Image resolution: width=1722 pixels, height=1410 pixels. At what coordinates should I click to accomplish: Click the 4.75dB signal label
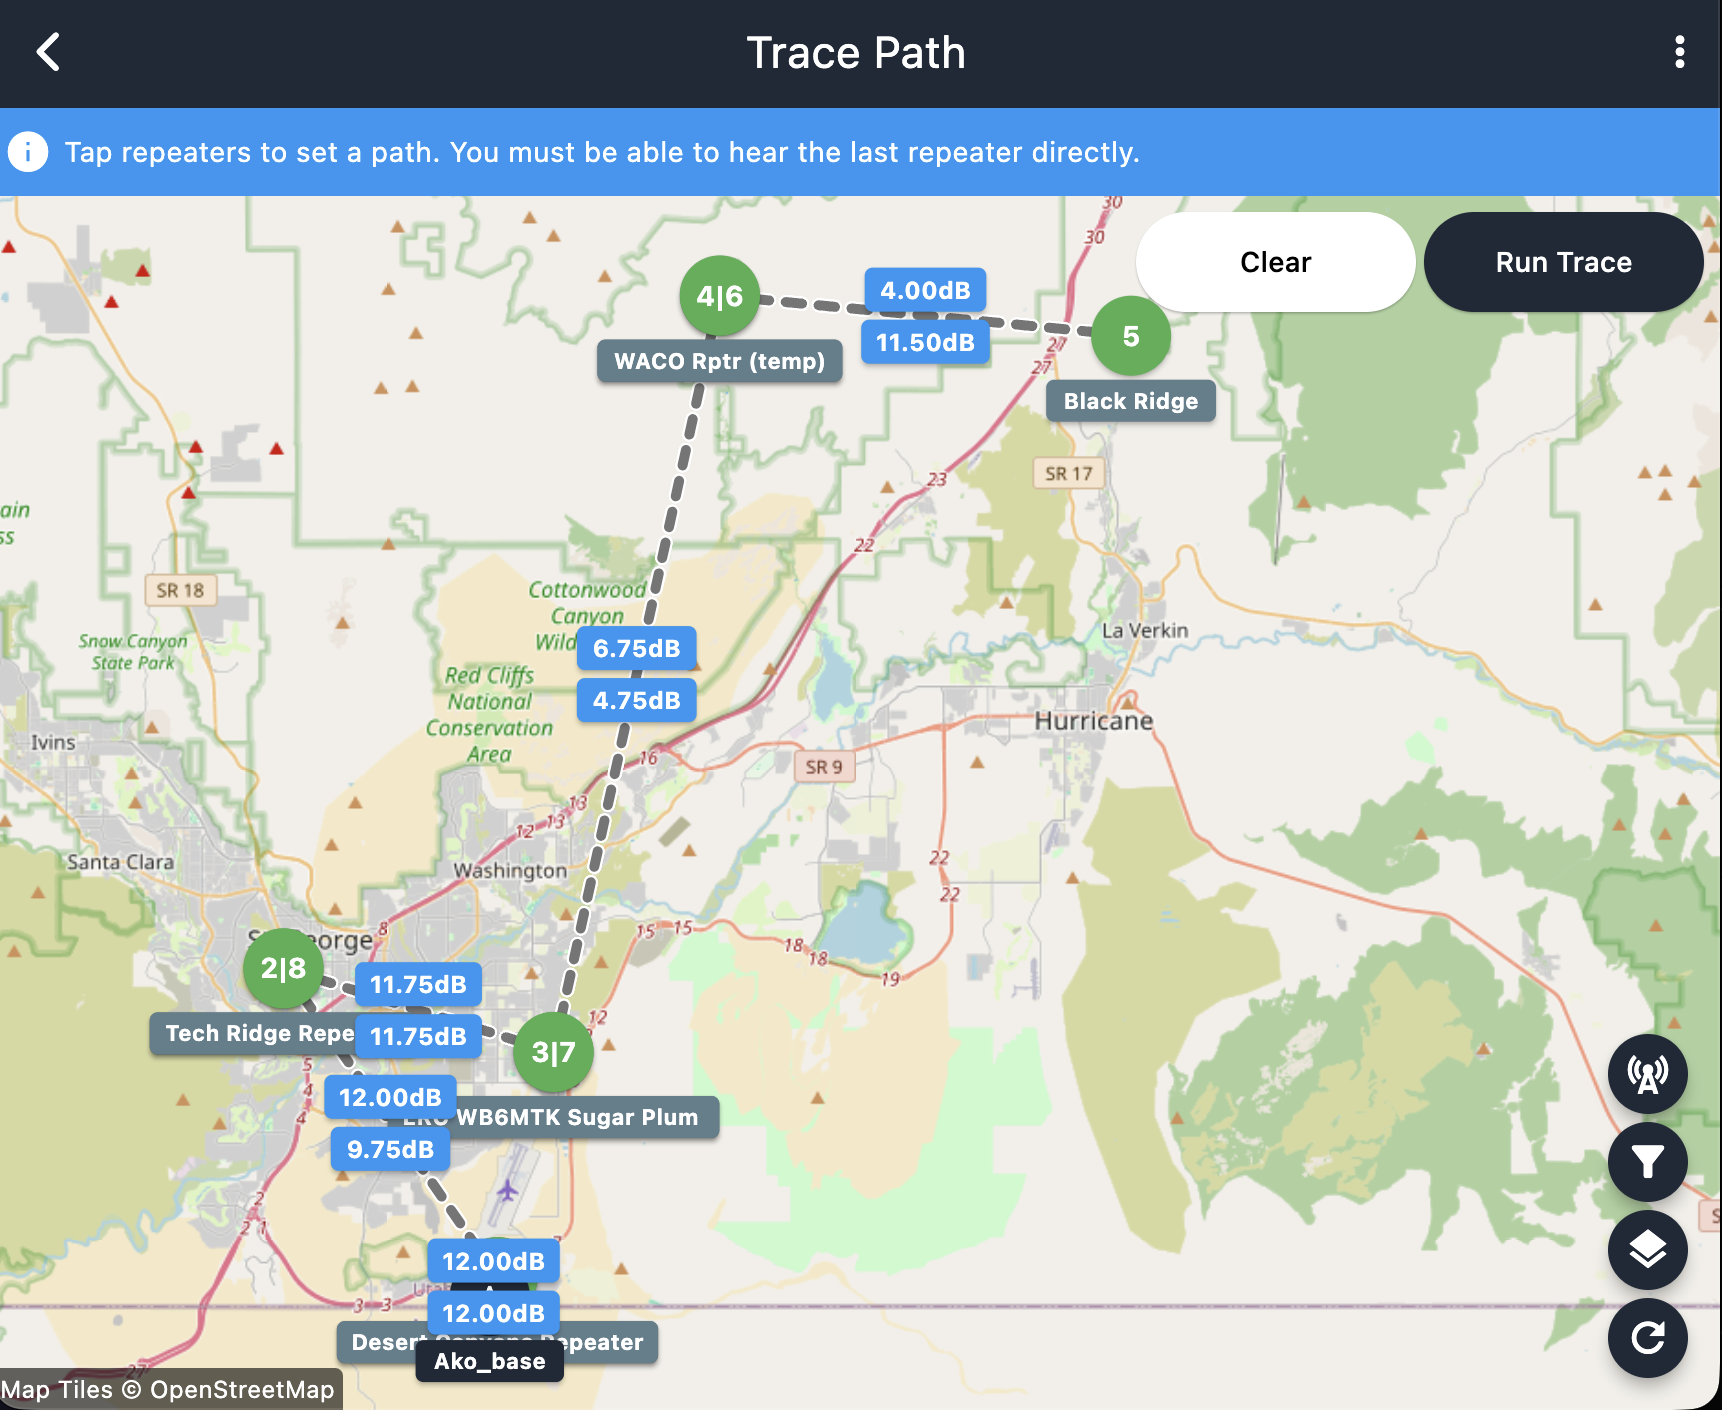tap(636, 700)
